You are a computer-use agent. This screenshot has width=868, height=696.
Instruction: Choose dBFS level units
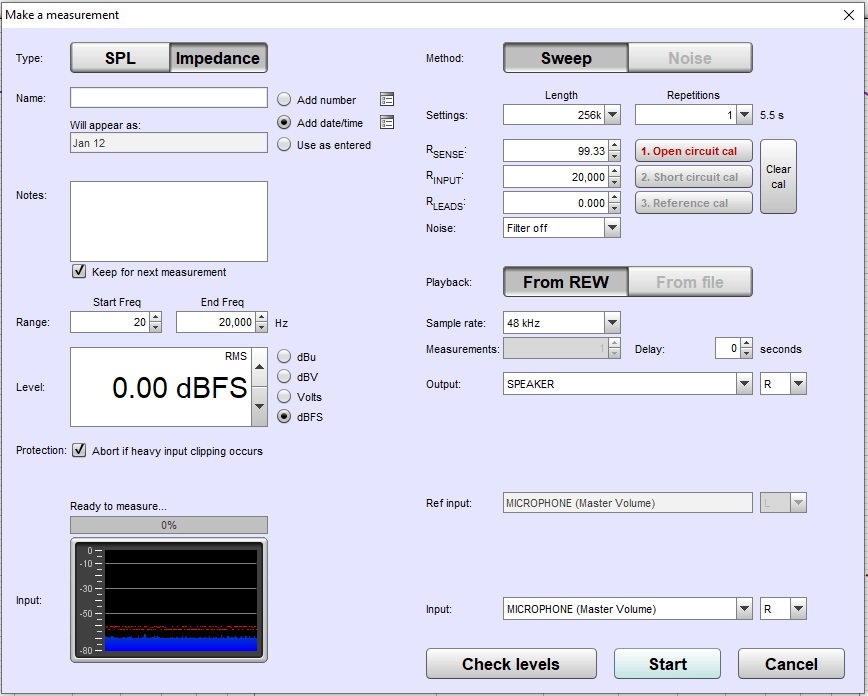284,416
